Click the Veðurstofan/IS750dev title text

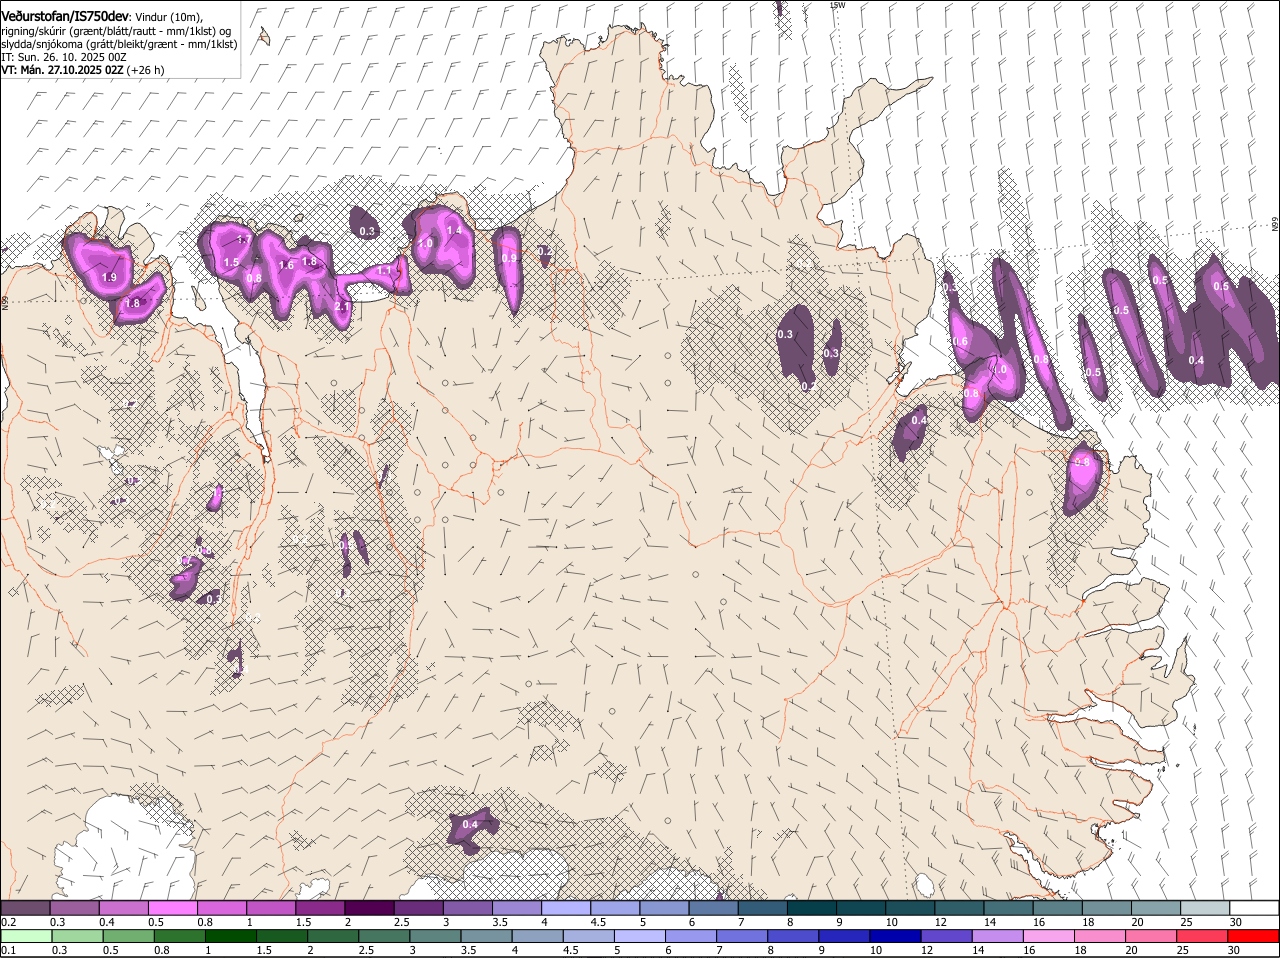click(65, 16)
